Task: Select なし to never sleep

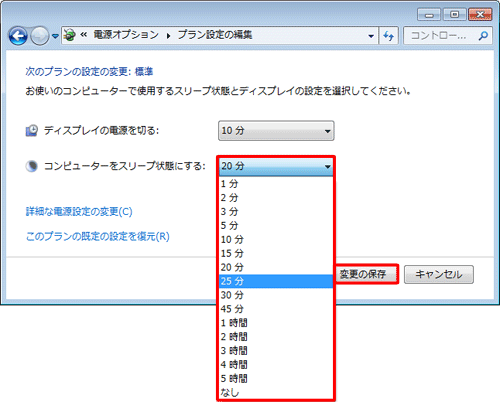Action: click(276, 392)
